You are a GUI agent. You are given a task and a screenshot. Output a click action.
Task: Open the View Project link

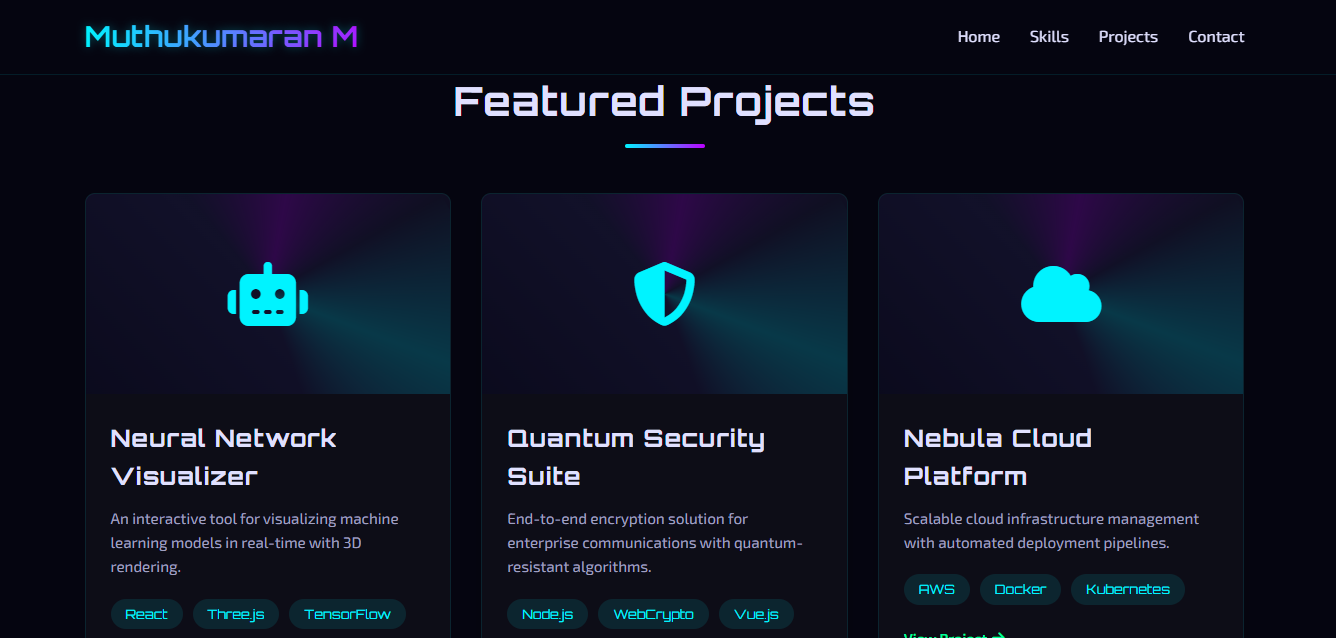[954, 634]
